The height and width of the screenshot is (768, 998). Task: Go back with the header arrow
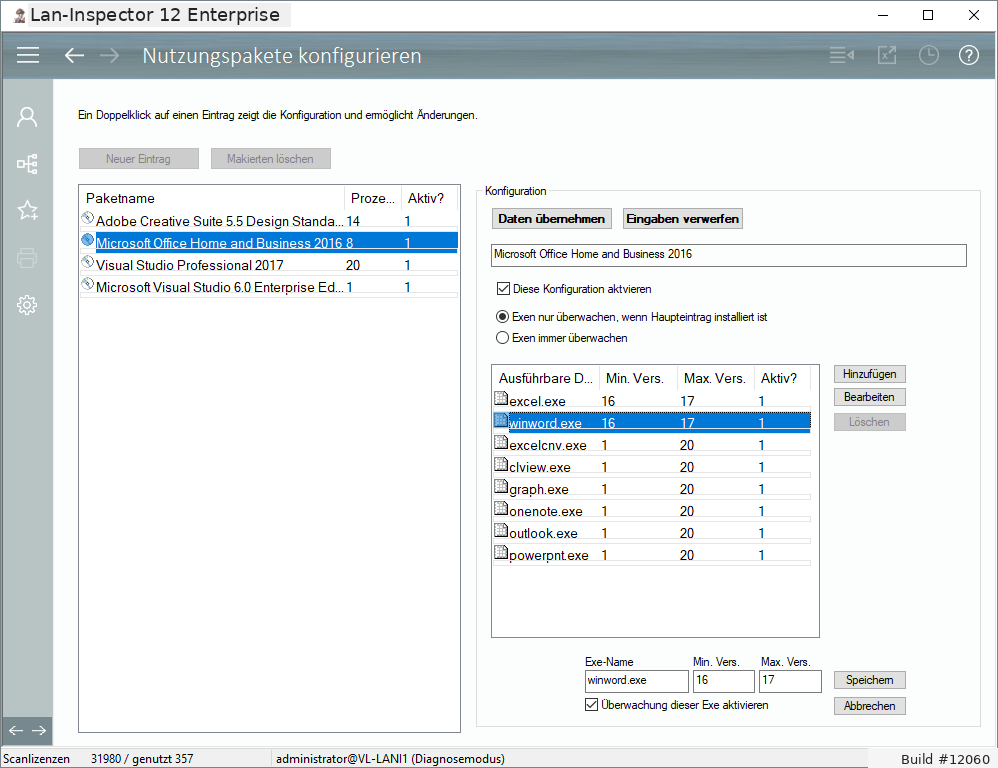pyautogui.click(x=74, y=55)
